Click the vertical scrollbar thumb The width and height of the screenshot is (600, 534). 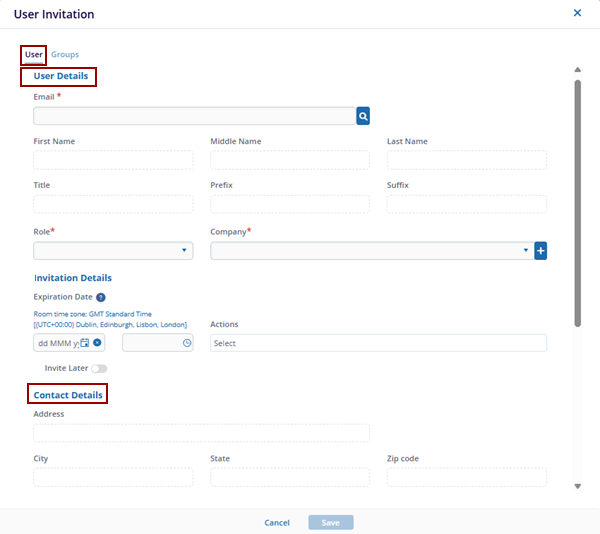pyautogui.click(x=577, y=200)
